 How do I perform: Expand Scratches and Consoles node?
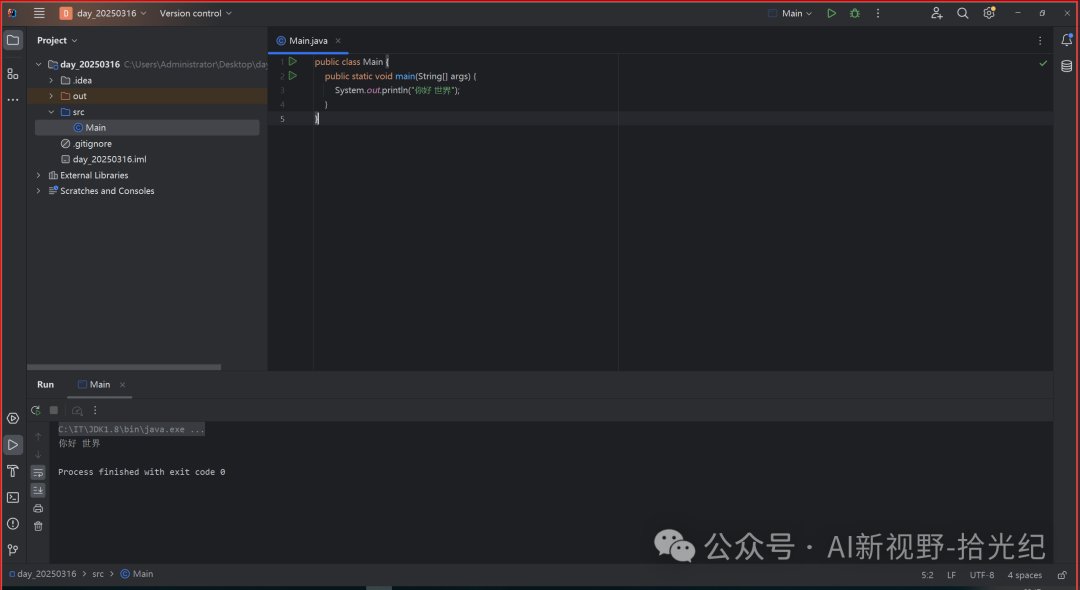(x=39, y=191)
